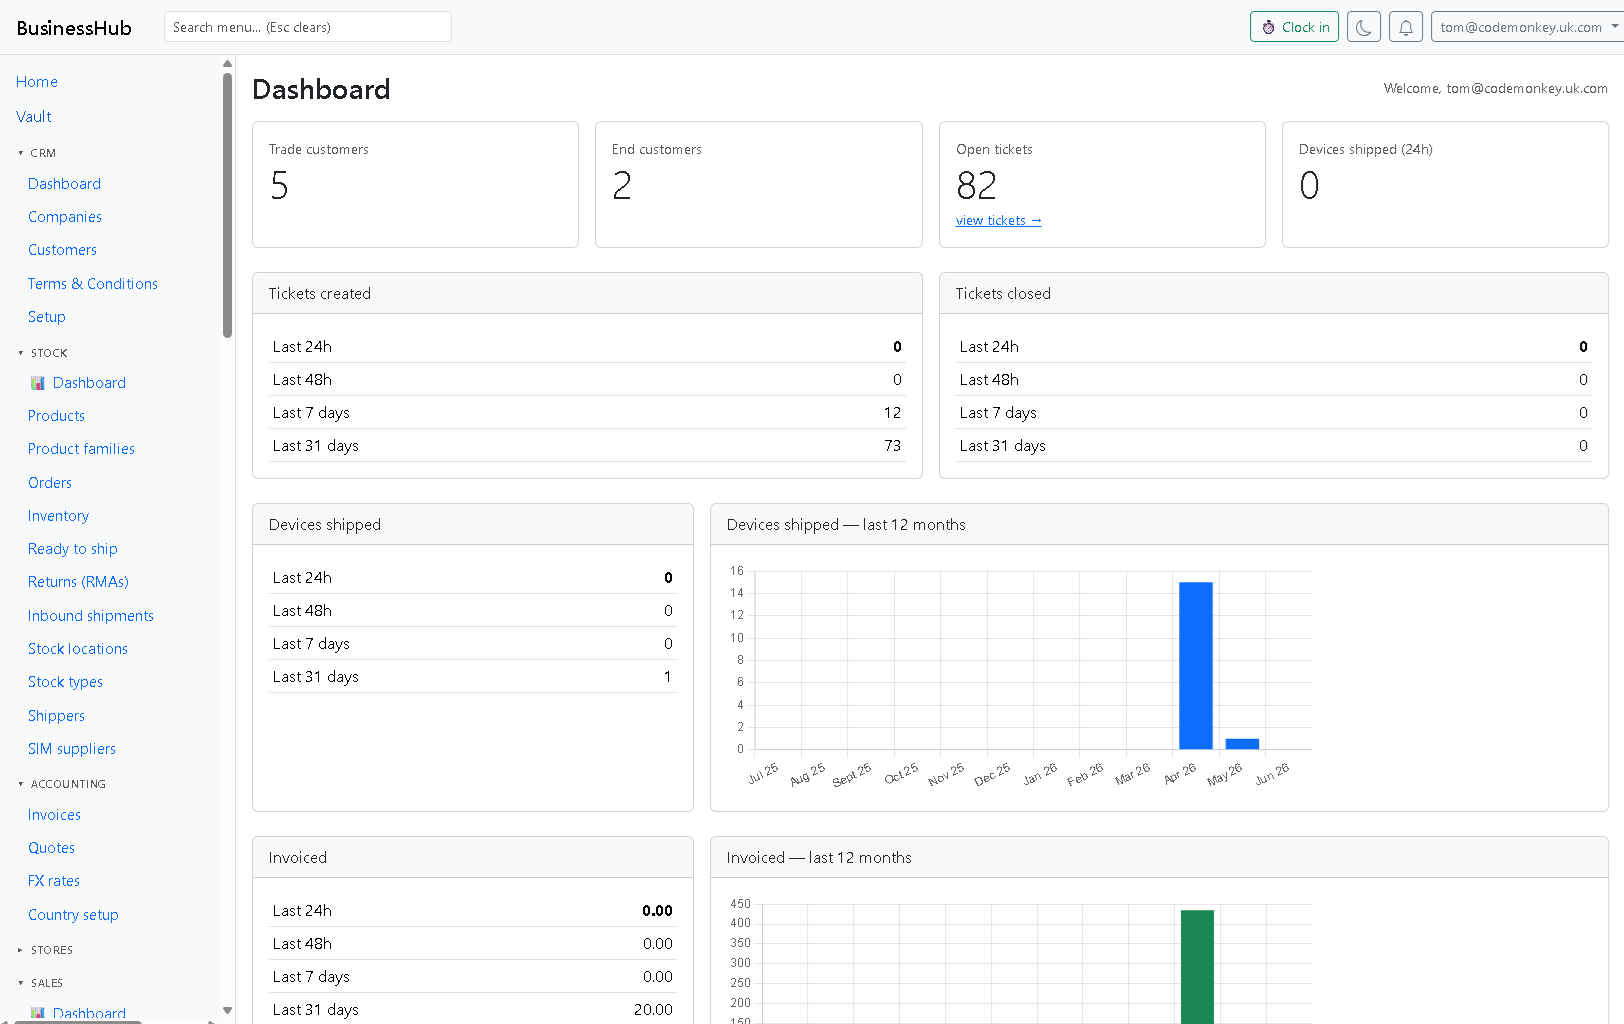Open FX rates menu item
Image resolution: width=1624 pixels, height=1024 pixels.
54,881
